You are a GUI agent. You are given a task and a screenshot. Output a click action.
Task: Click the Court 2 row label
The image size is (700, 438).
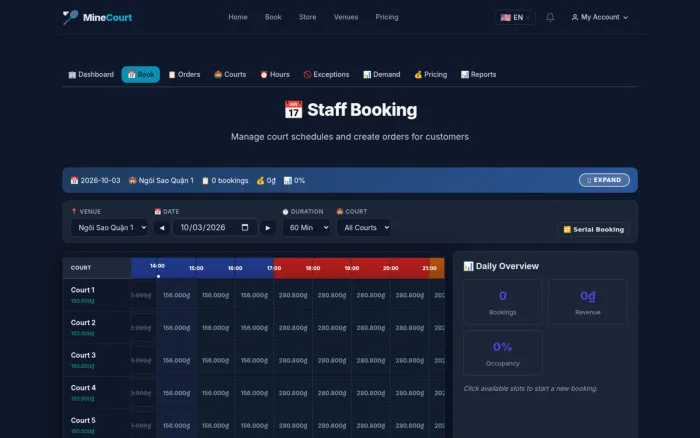pos(83,323)
